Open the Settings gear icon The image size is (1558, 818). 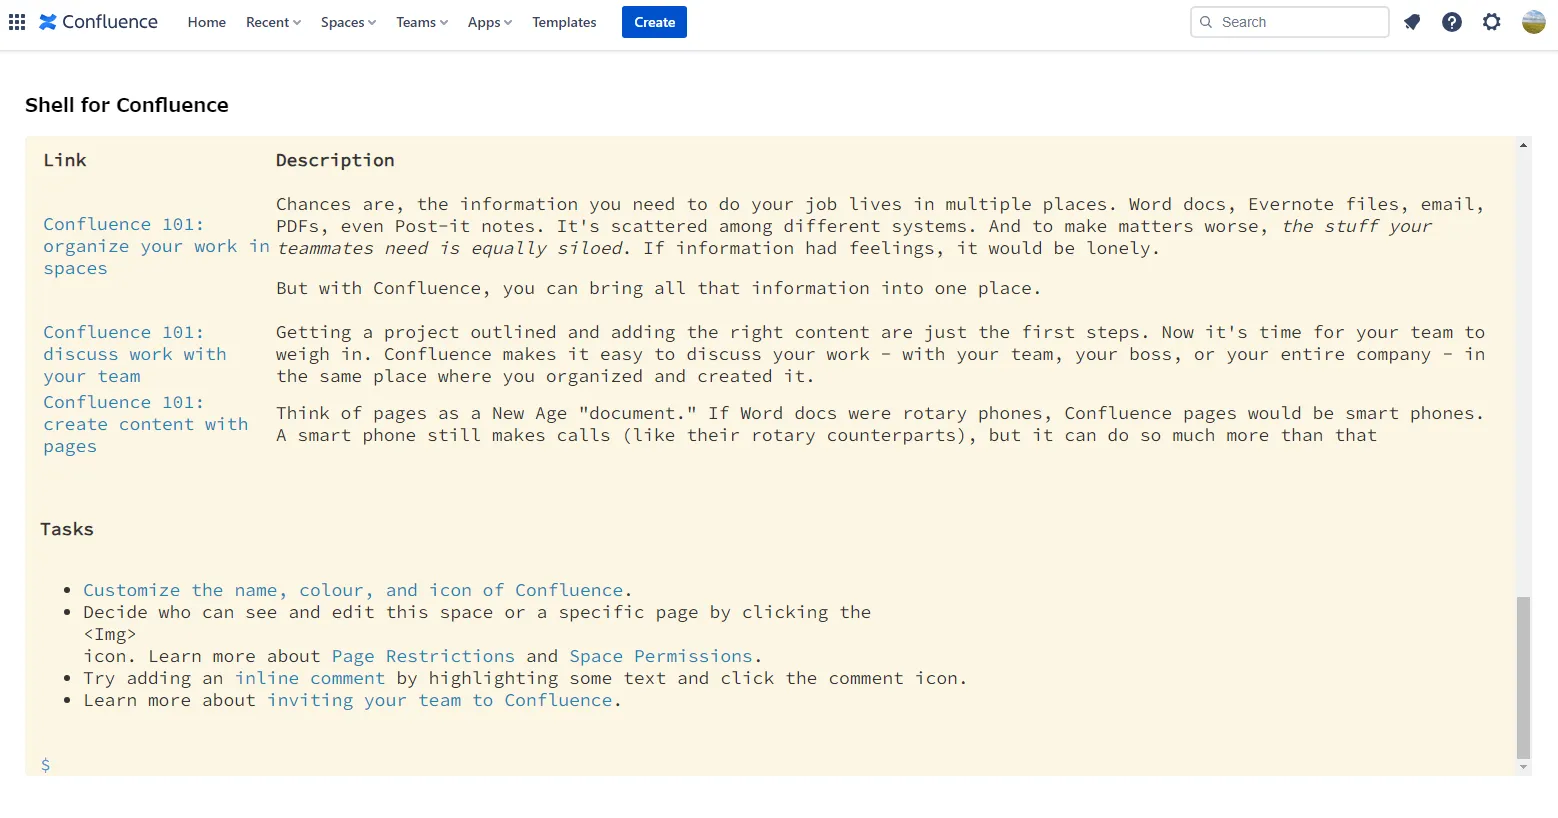click(1491, 22)
